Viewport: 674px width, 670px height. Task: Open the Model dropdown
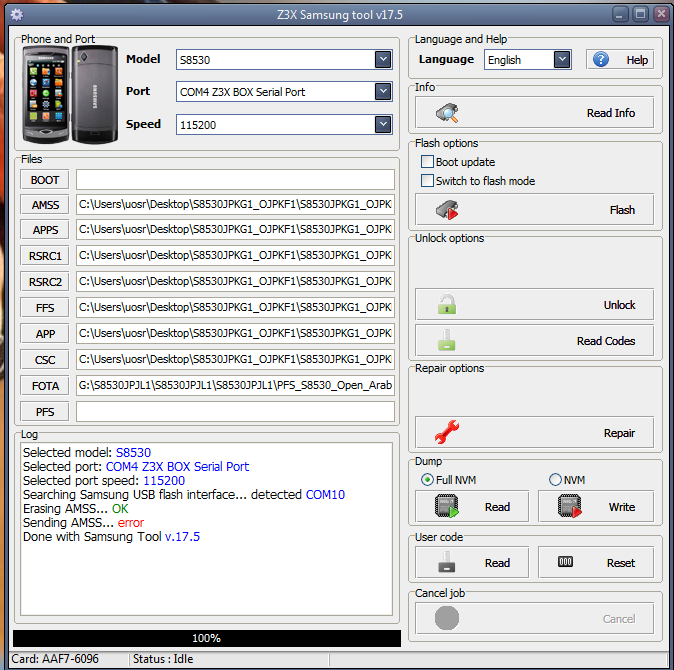[x=383, y=59]
